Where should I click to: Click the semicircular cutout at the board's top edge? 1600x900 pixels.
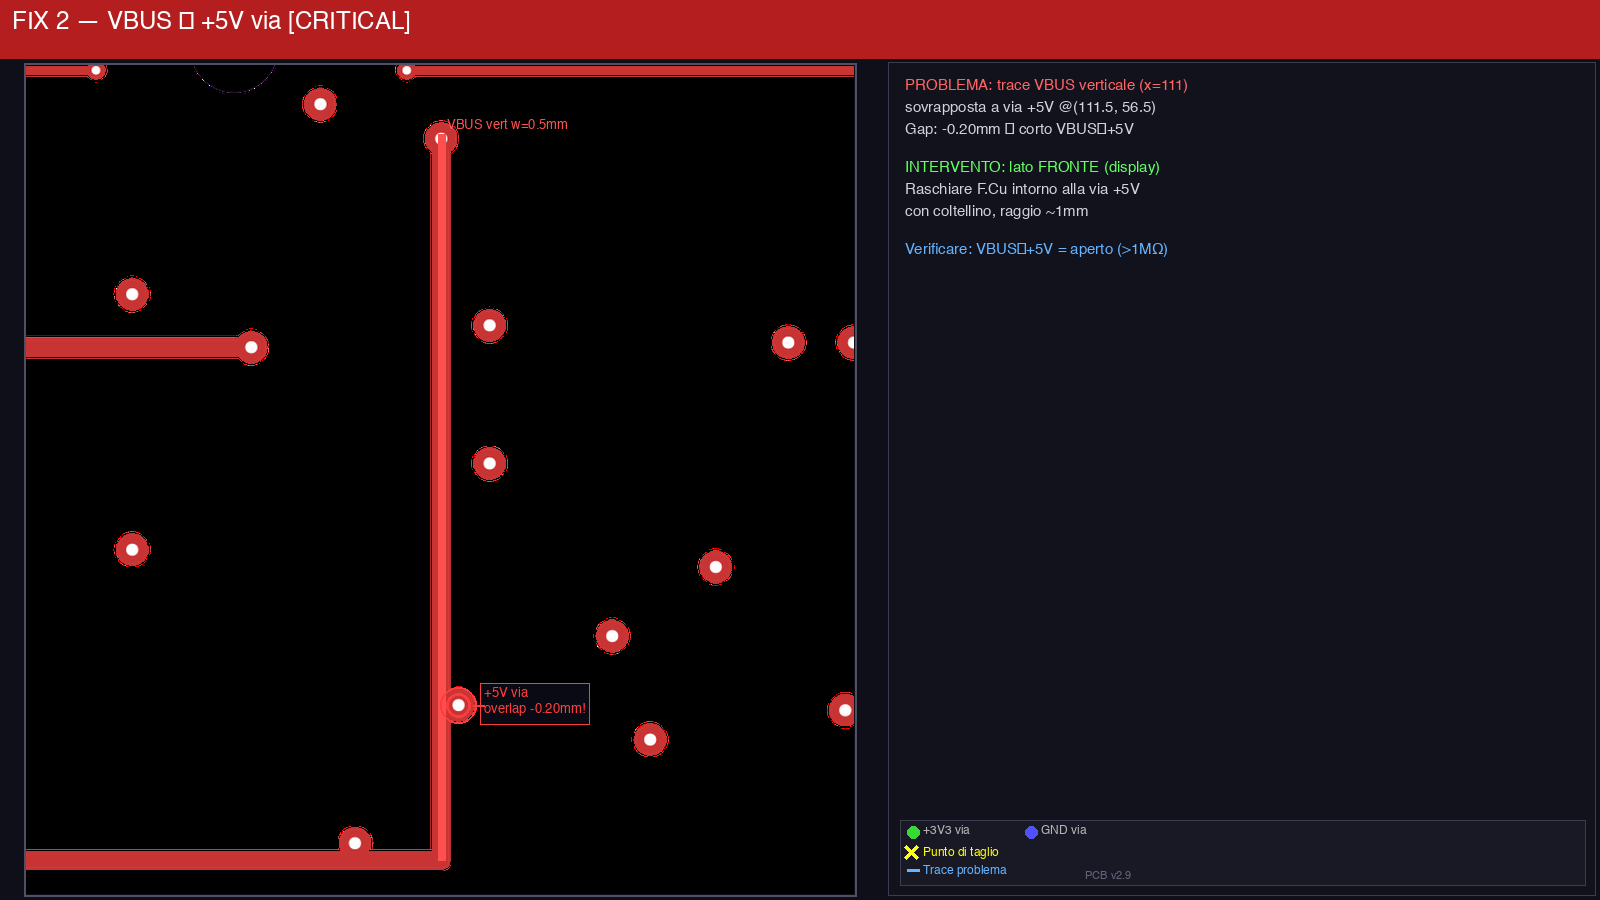[234, 77]
